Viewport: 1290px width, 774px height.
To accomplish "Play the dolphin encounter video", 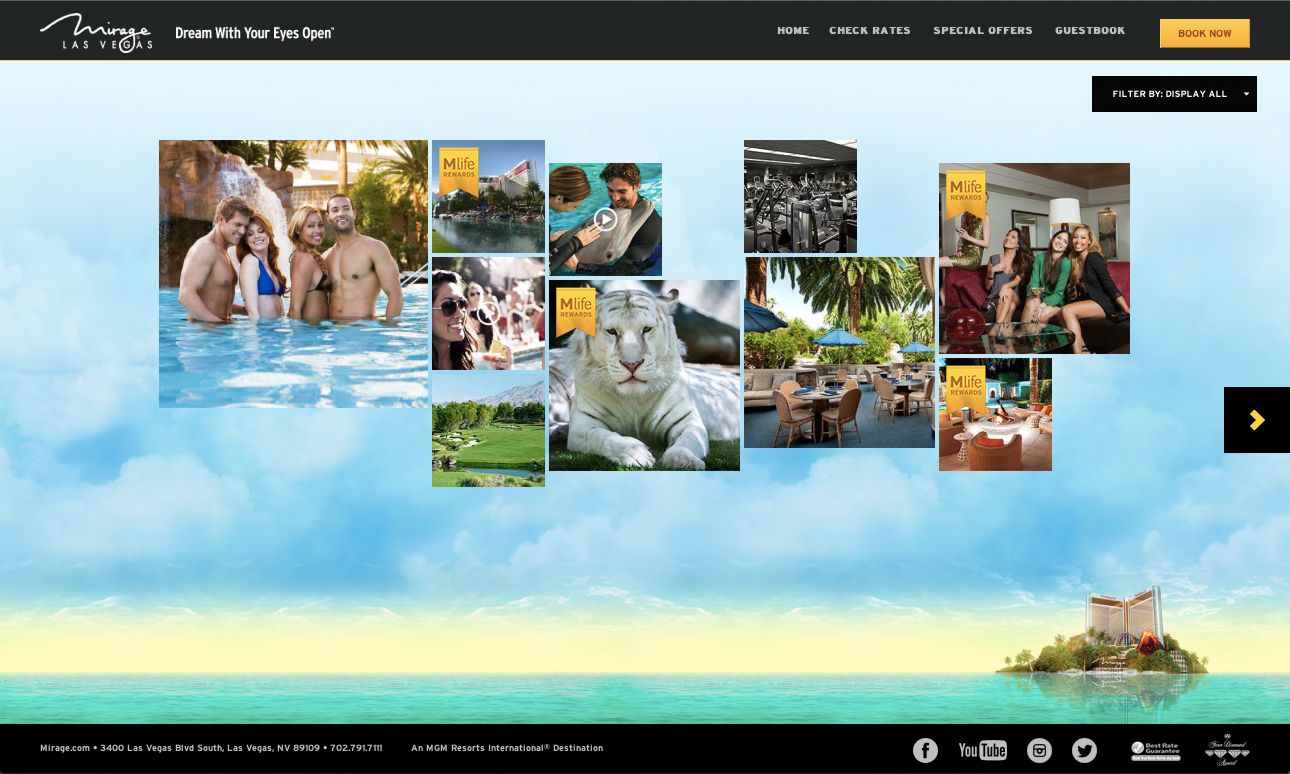I will coord(605,219).
